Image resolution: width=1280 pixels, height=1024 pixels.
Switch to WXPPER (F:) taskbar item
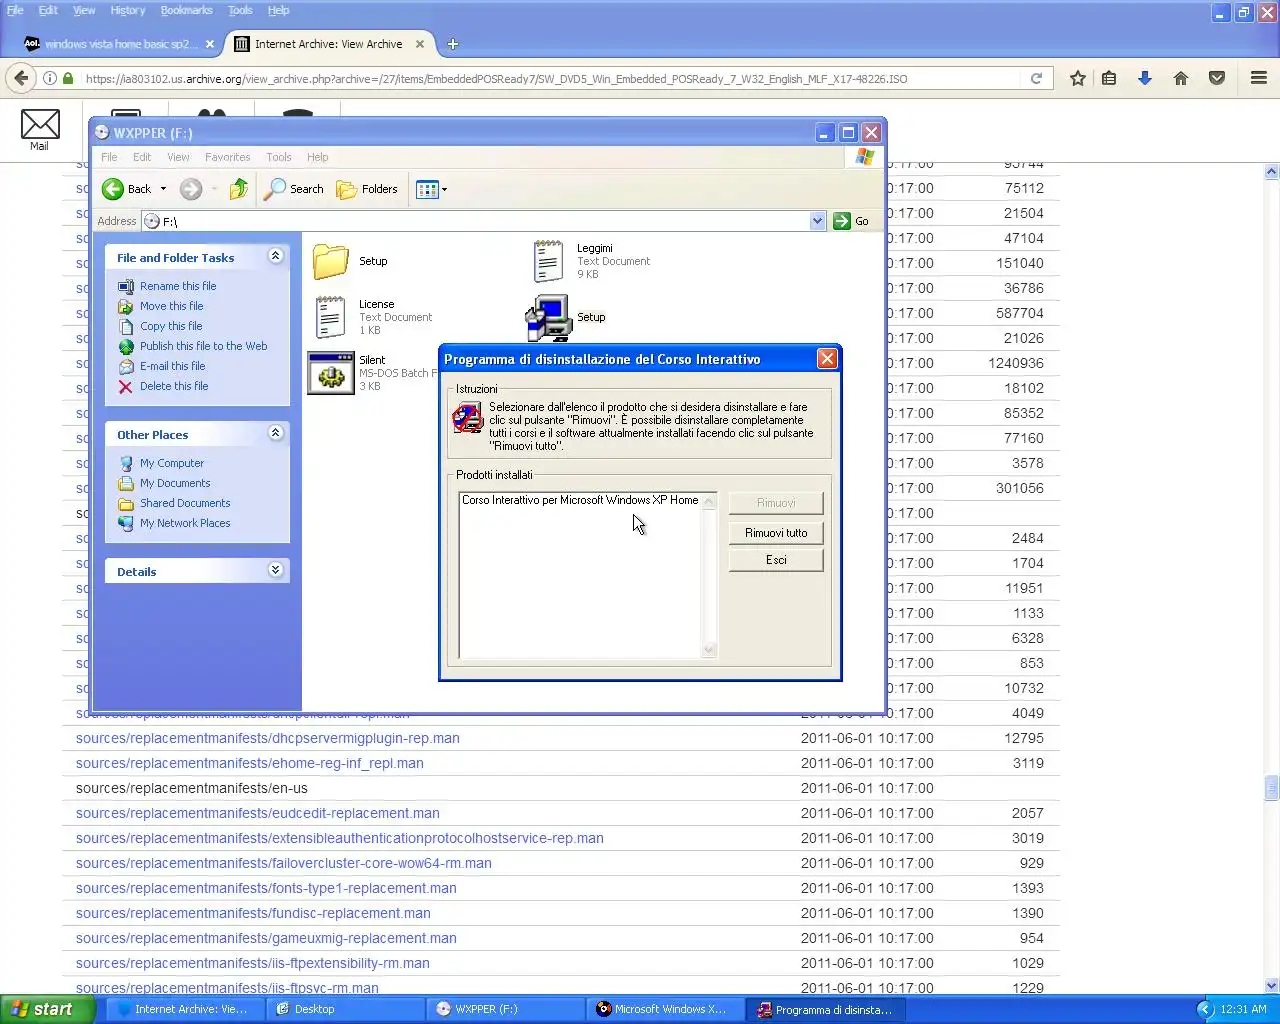(505, 1009)
